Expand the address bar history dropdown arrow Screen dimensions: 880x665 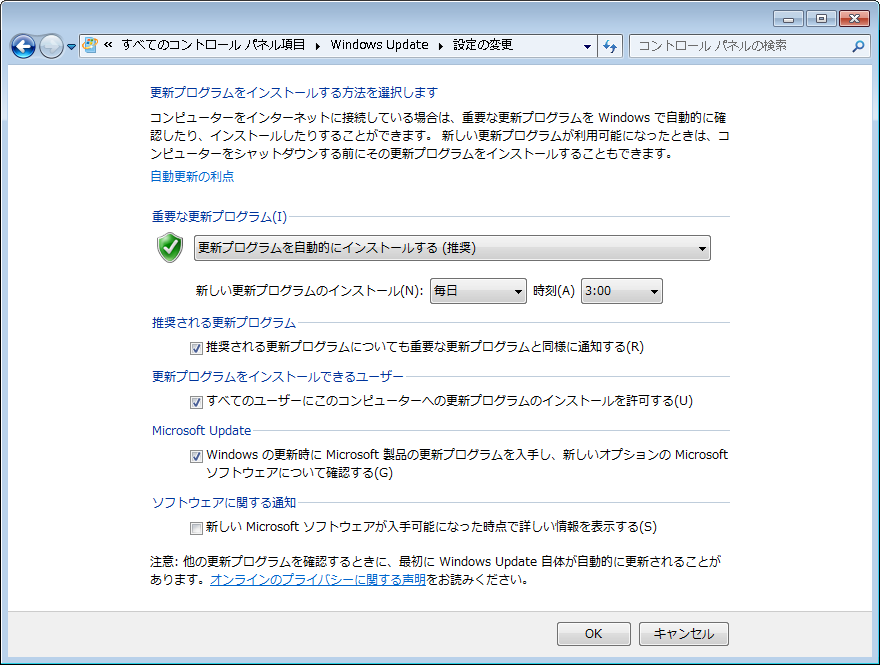[587, 46]
